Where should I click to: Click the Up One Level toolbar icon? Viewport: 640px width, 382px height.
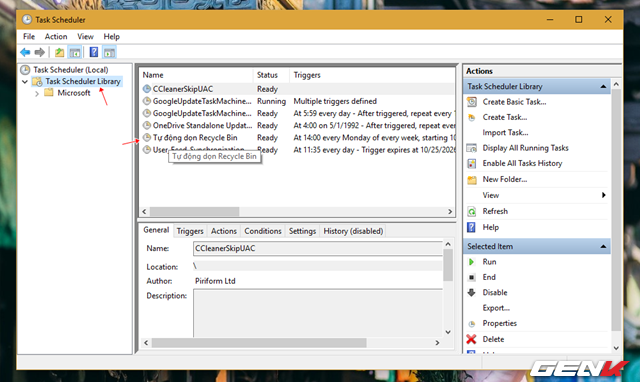point(60,52)
